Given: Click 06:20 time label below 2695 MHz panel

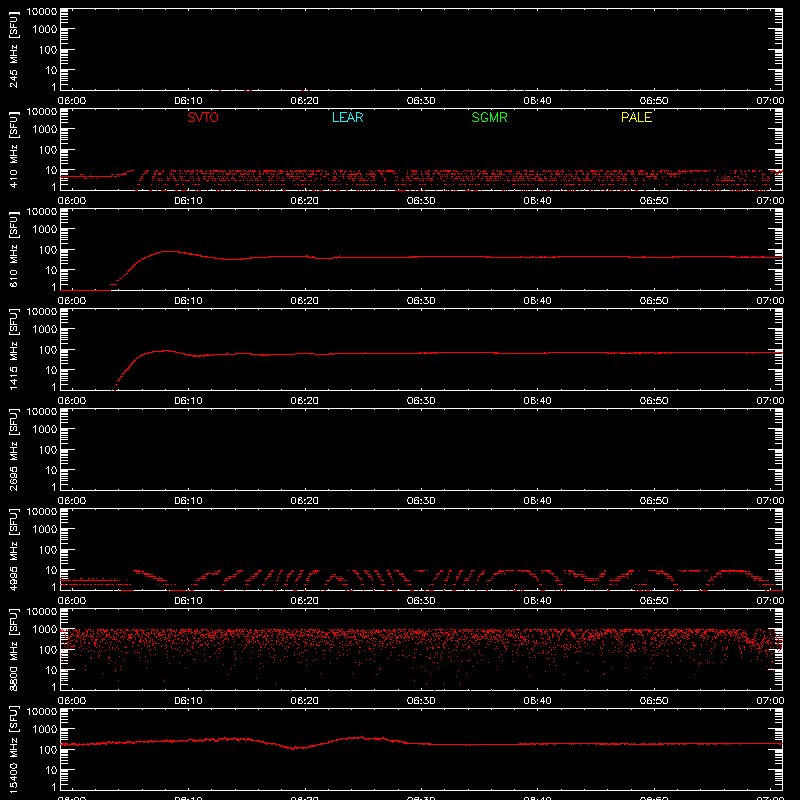Looking at the screenshot, I should click(305, 501).
